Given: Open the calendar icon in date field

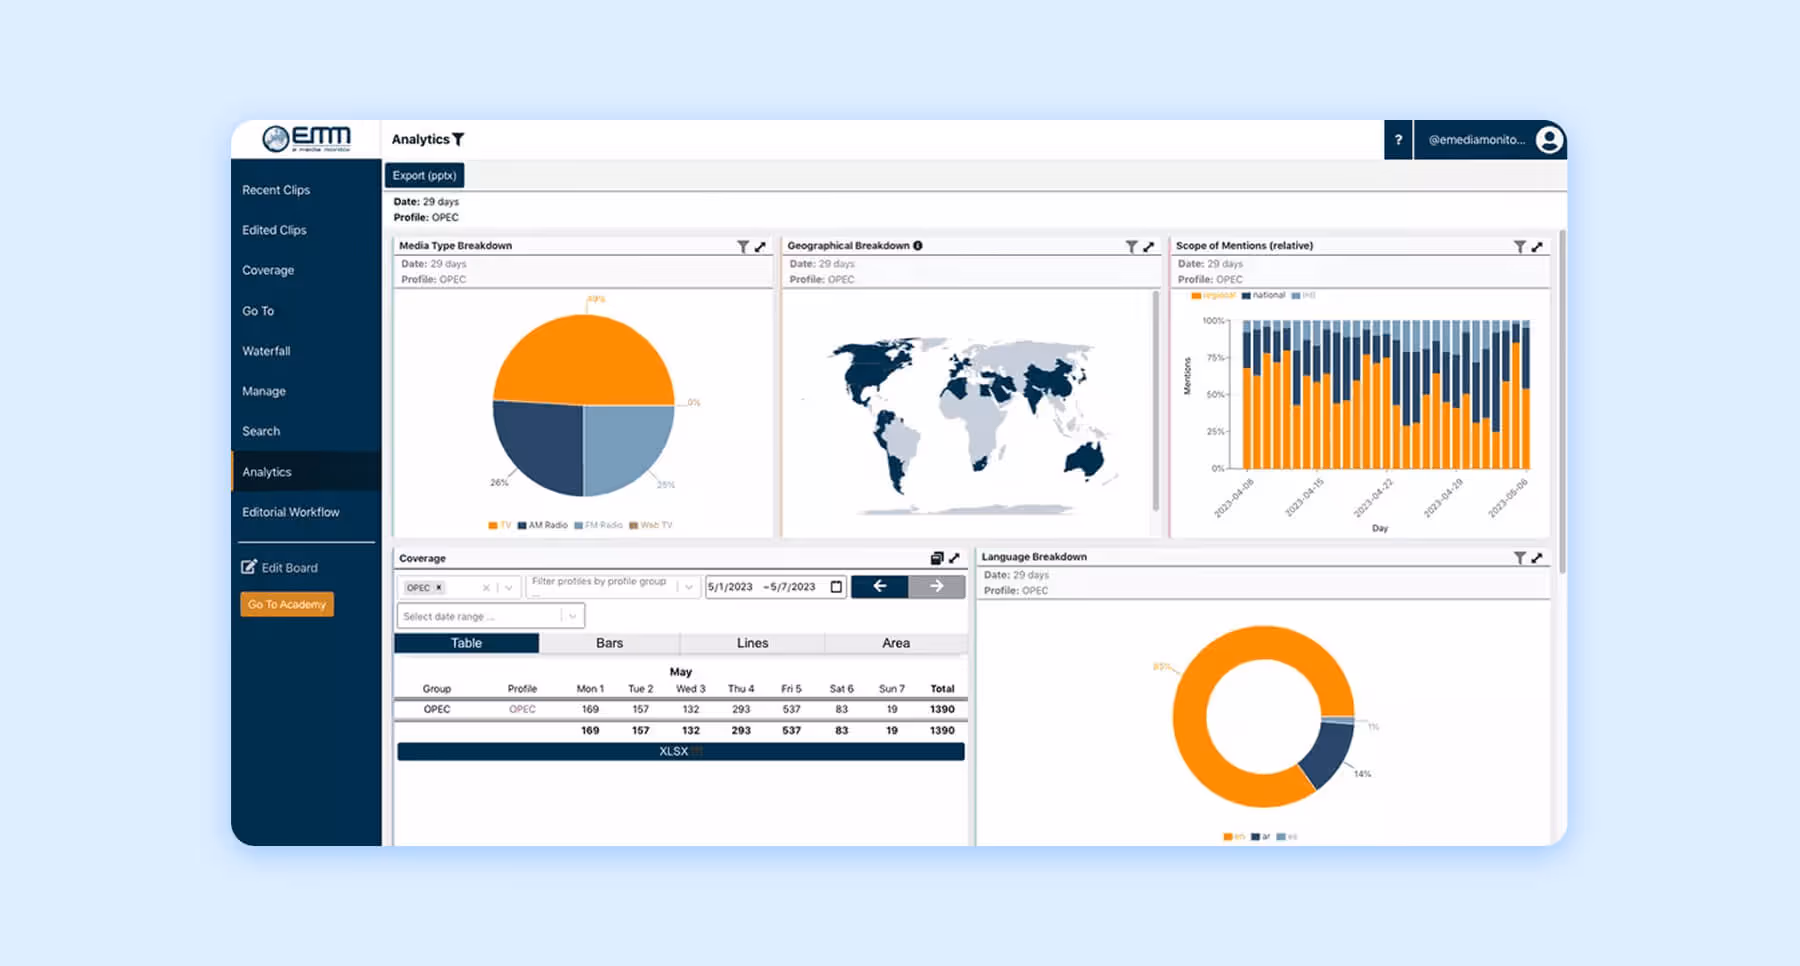Looking at the screenshot, I should click(x=836, y=587).
